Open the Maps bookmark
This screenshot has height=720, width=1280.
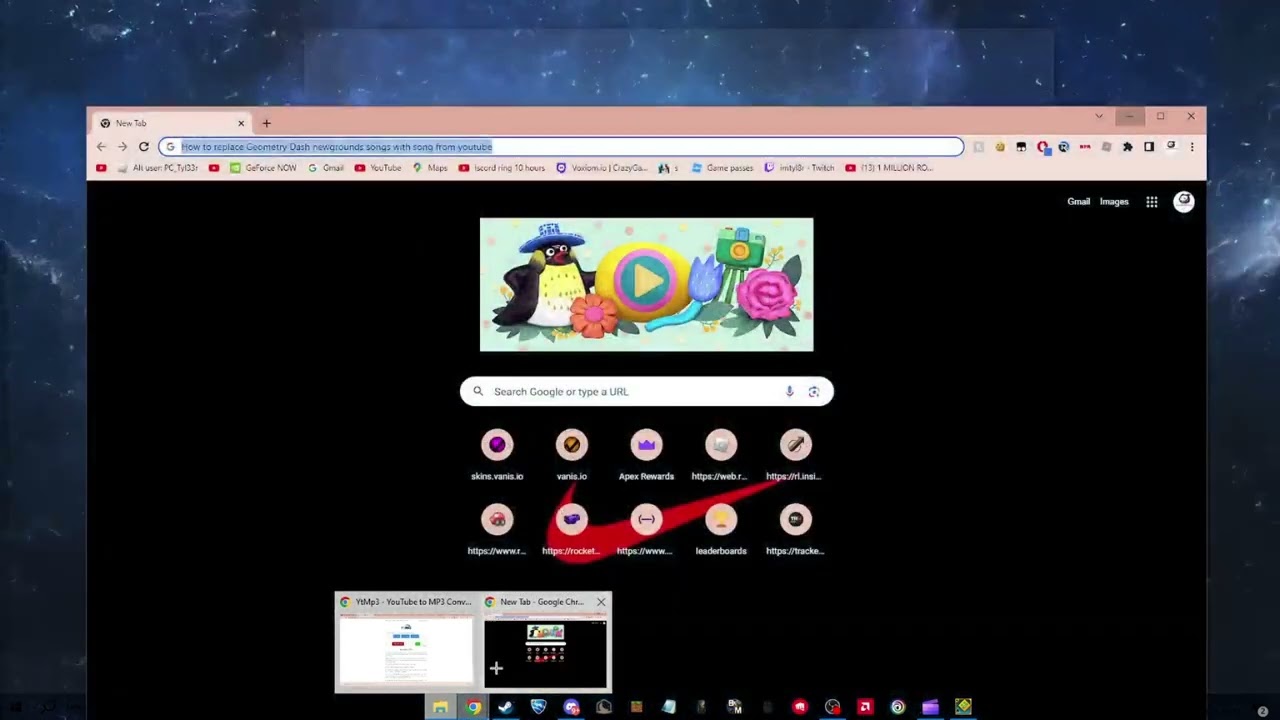(x=430, y=168)
